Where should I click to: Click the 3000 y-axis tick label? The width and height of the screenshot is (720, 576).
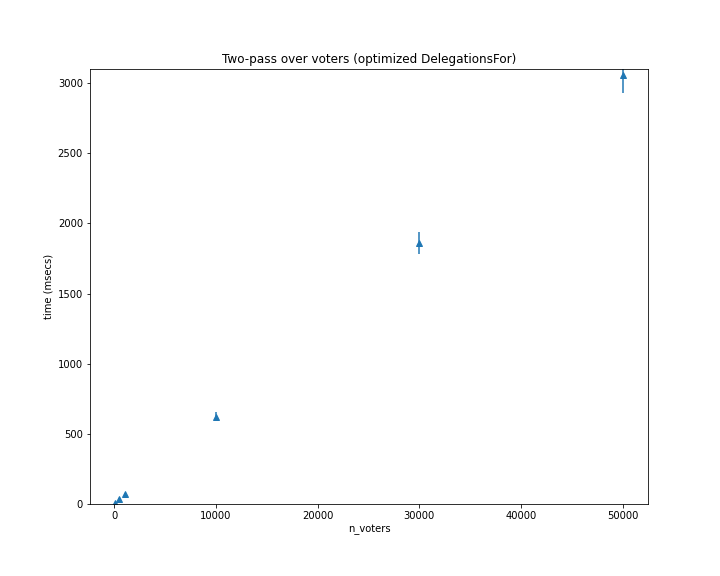click(x=70, y=83)
